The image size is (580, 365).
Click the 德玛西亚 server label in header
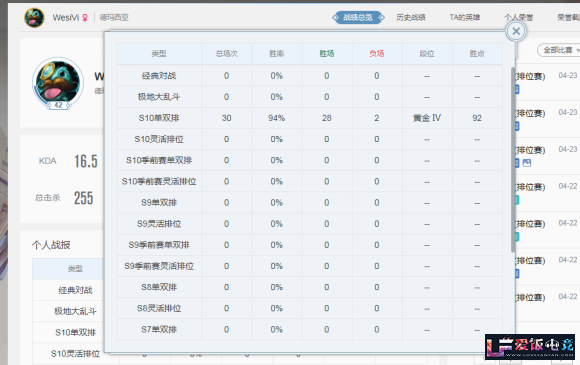[x=114, y=17]
